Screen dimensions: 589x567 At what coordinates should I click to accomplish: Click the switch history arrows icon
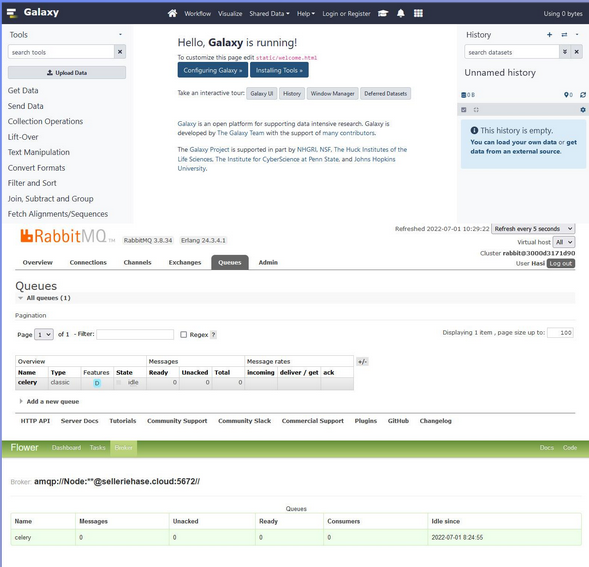click(564, 35)
